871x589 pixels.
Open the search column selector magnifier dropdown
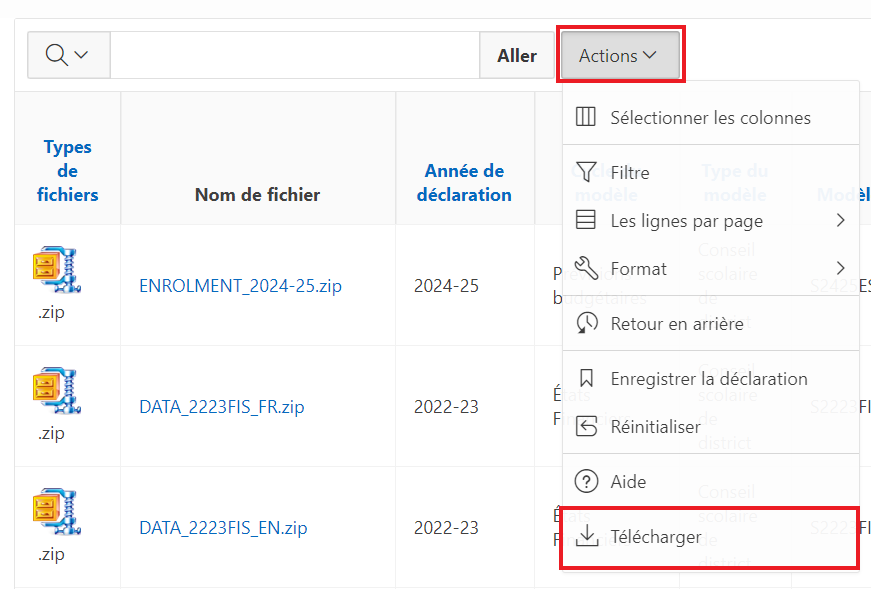68,55
